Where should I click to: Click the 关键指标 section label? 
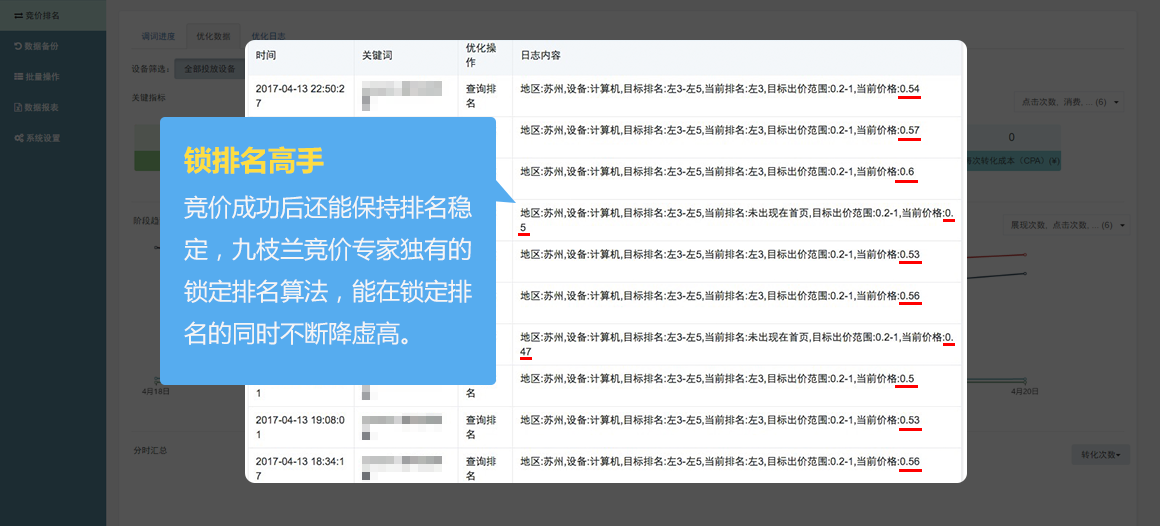(x=149, y=98)
